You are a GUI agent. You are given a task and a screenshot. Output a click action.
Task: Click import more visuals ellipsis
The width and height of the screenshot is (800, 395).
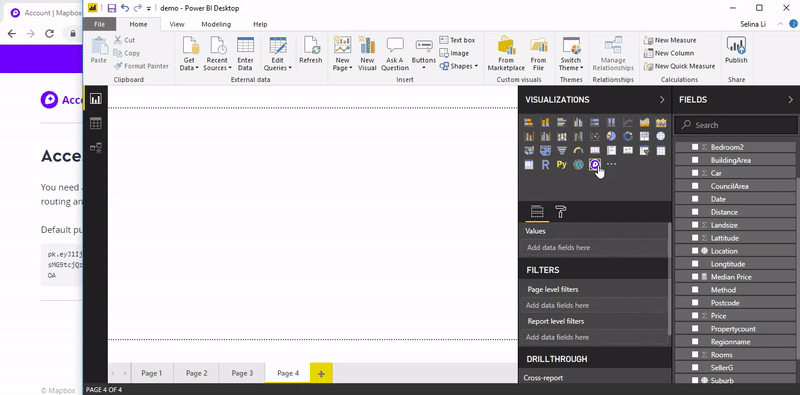(611, 164)
